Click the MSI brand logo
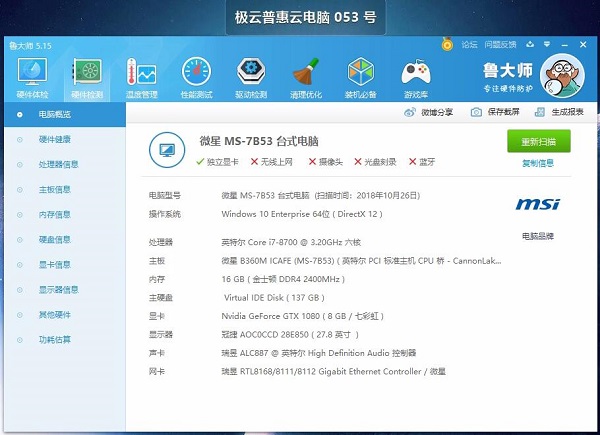 537,204
